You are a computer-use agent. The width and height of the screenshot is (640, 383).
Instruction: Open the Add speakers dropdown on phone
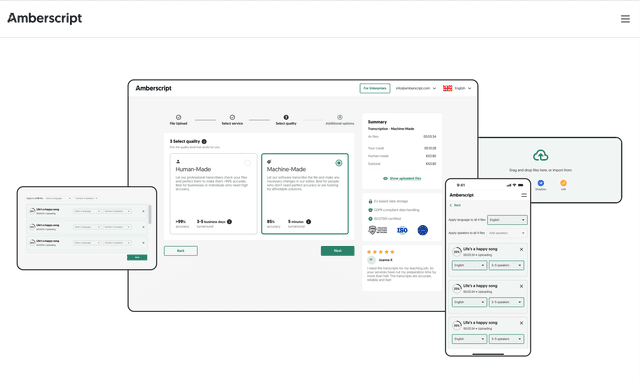[x=507, y=233]
